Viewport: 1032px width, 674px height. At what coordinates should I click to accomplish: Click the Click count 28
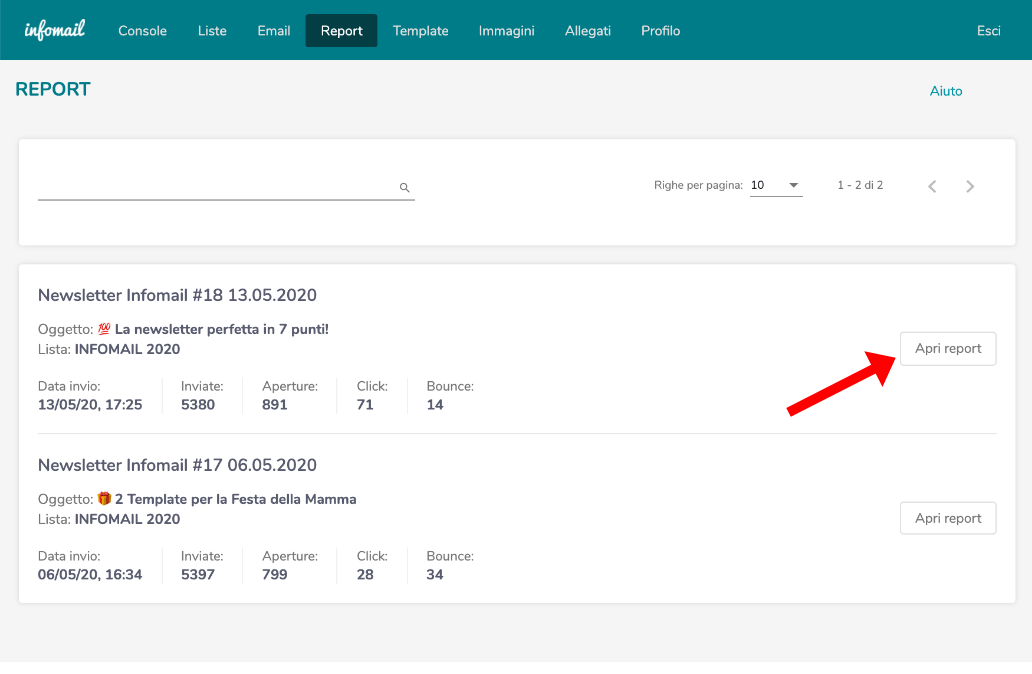tap(365, 575)
